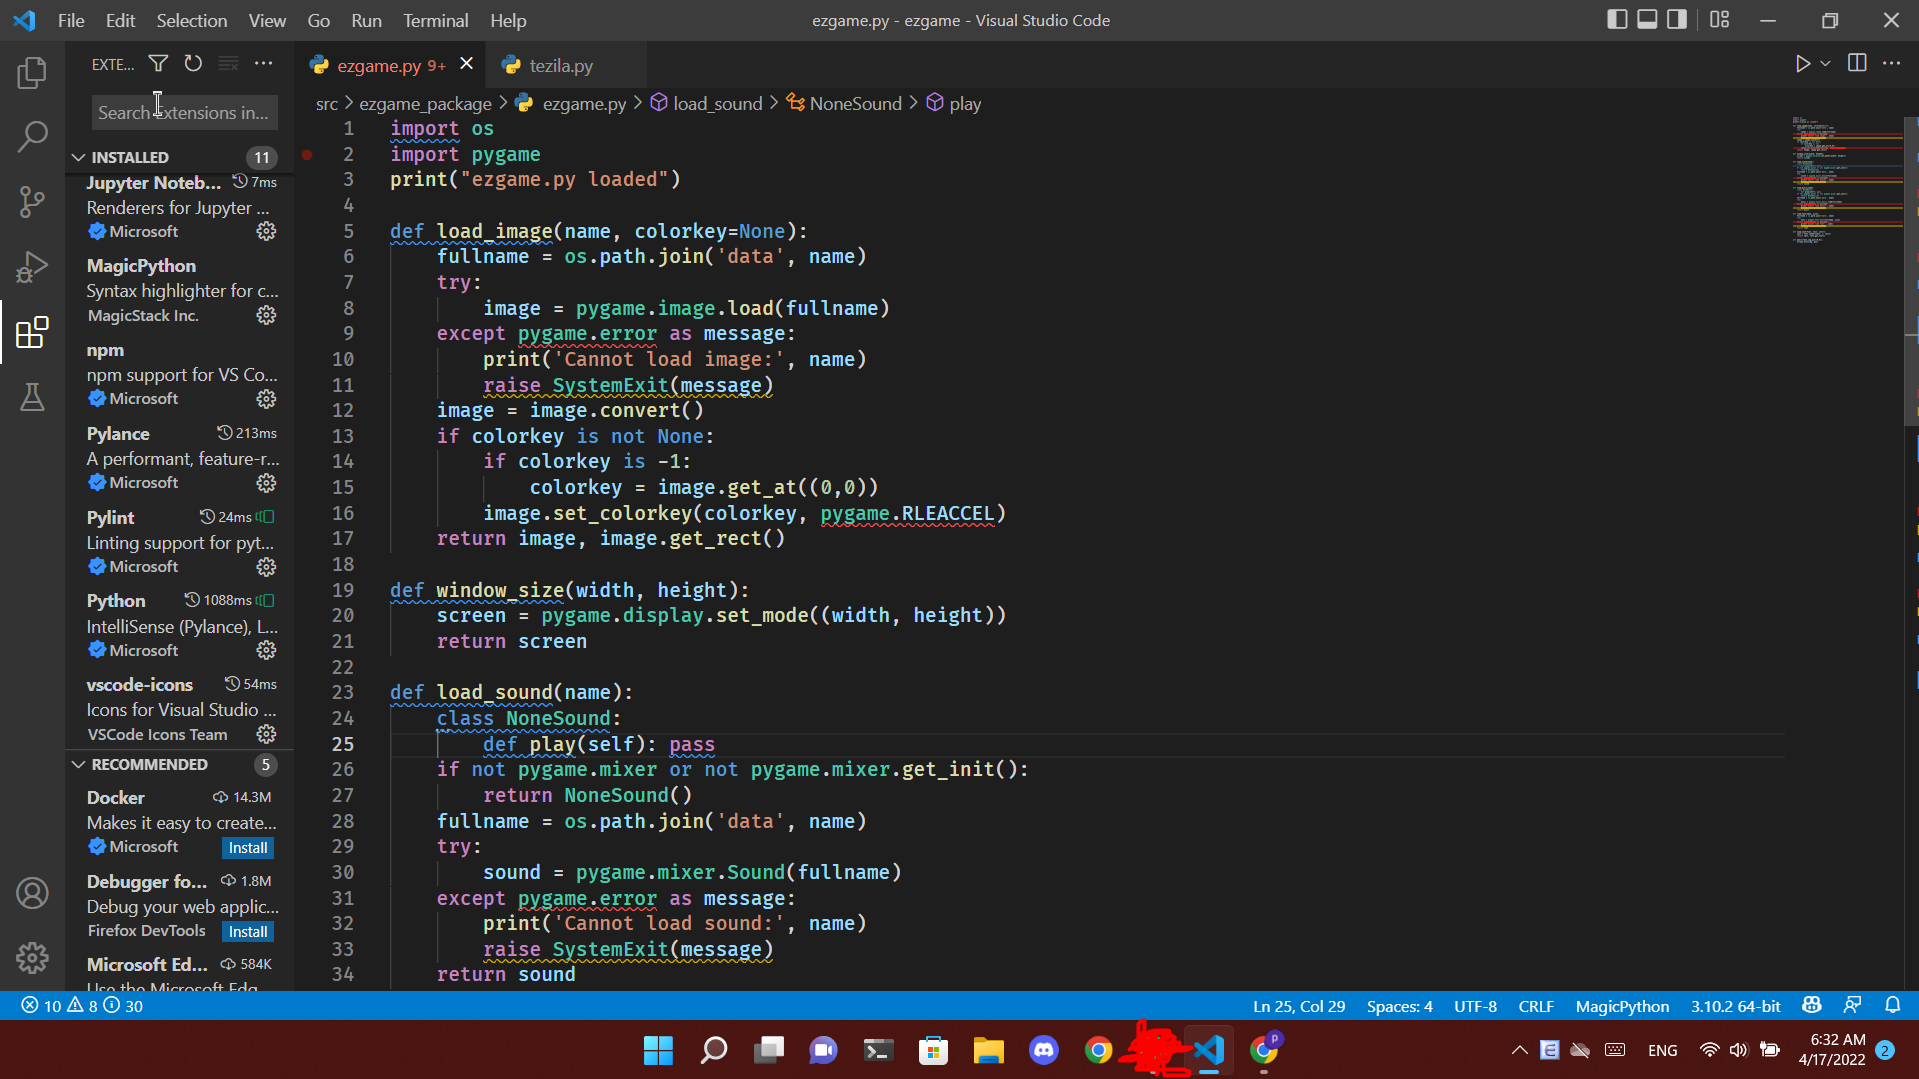Open manage gear for Pylint extension
The image size is (1919, 1079).
[266, 567]
